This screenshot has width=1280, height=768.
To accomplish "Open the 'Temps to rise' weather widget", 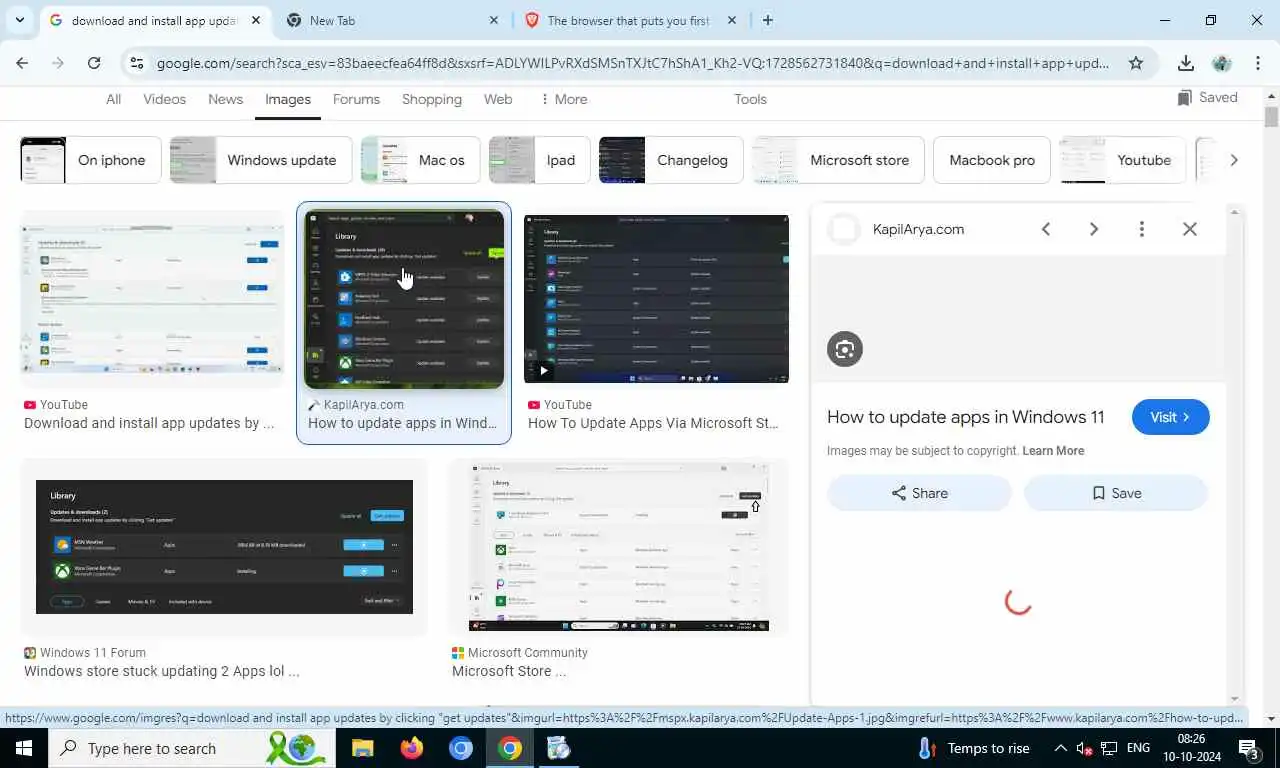I will point(973,748).
